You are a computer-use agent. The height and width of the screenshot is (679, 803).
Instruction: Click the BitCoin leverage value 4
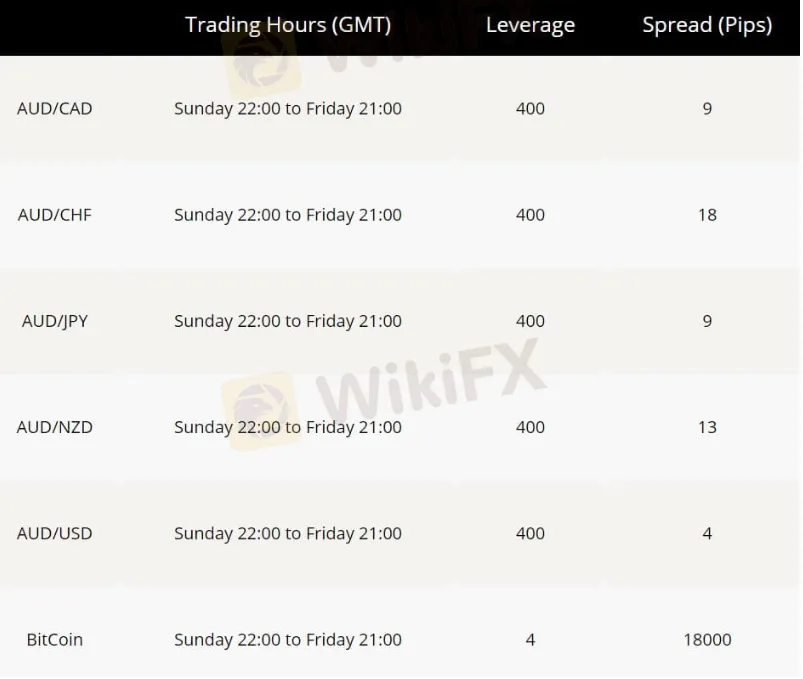[530, 639]
